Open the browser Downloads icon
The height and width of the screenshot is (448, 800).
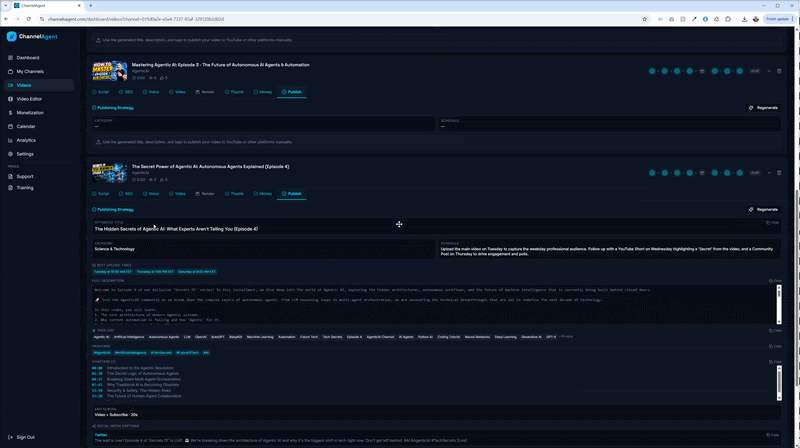point(744,19)
